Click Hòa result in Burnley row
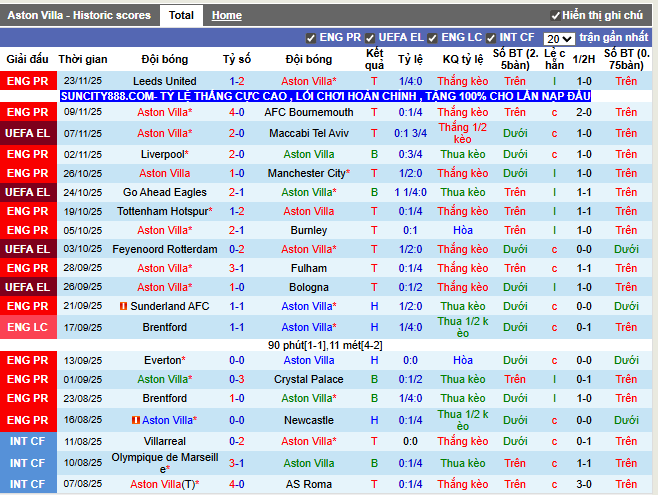Viewport: 658px width, 495px height. click(x=463, y=230)
